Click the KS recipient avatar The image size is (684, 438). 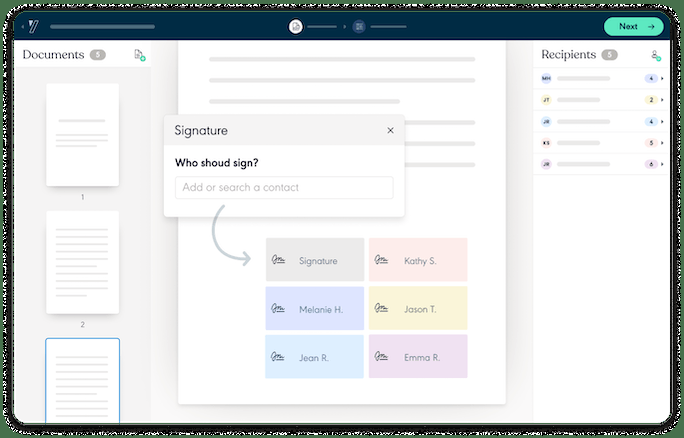(x=546, y=143)
